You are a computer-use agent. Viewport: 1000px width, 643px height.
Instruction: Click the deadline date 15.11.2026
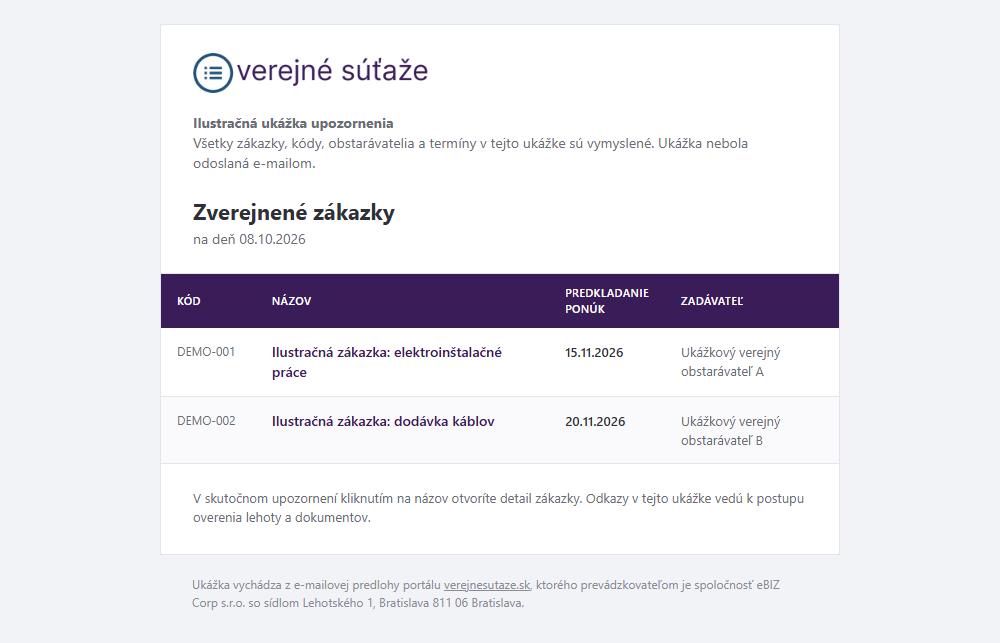[594, 353]
